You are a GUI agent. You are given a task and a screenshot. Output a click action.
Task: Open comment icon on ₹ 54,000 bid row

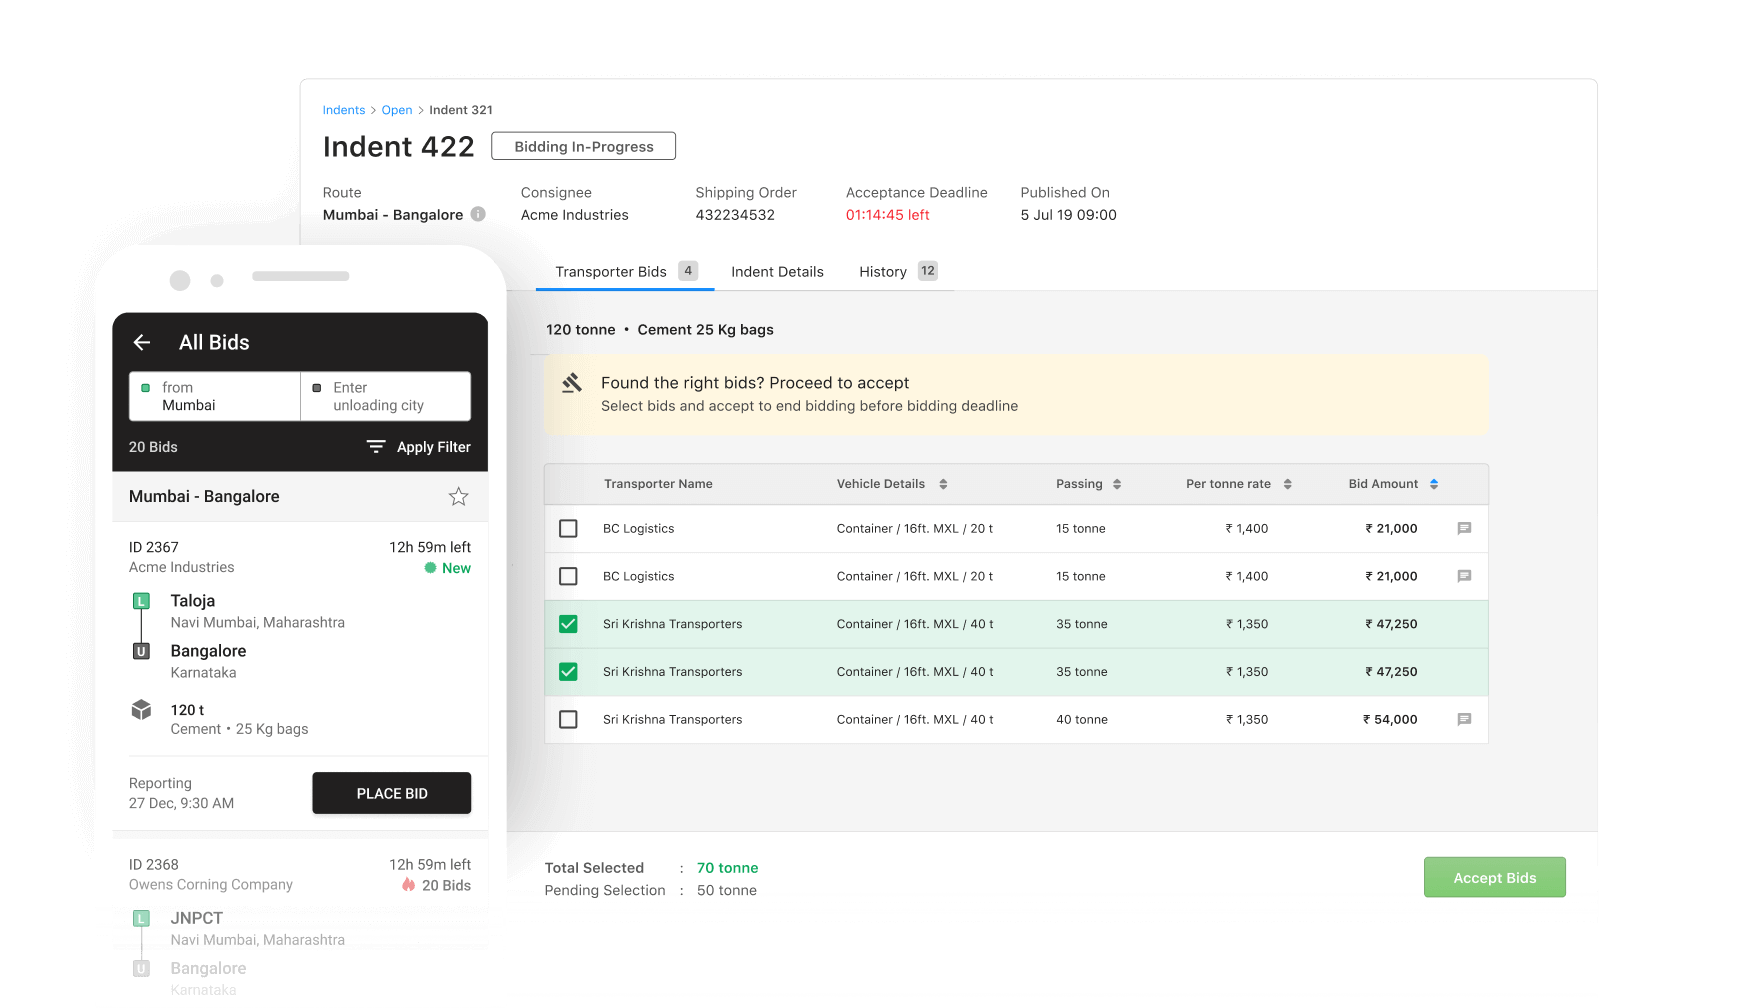[x=1464, y=719]
